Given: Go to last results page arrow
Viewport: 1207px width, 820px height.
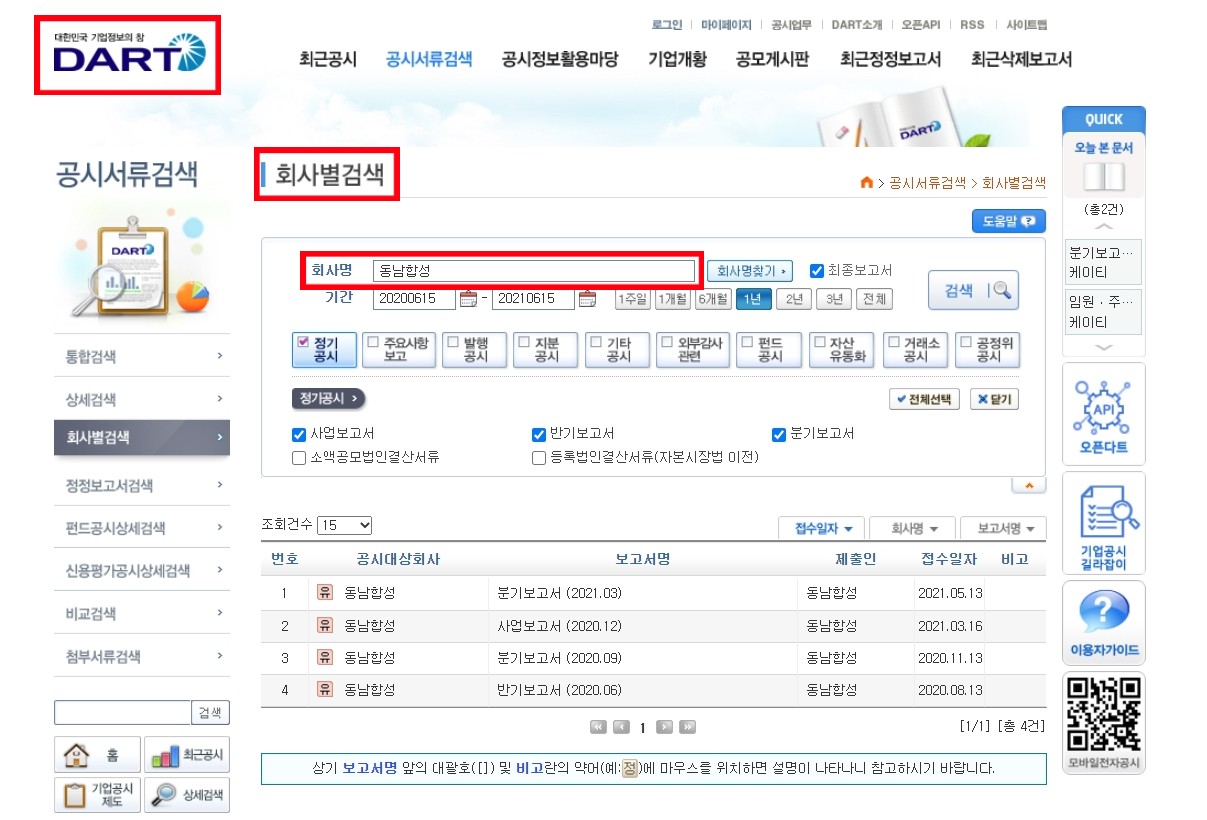Looking at the screenshot, I should (687, 727).
